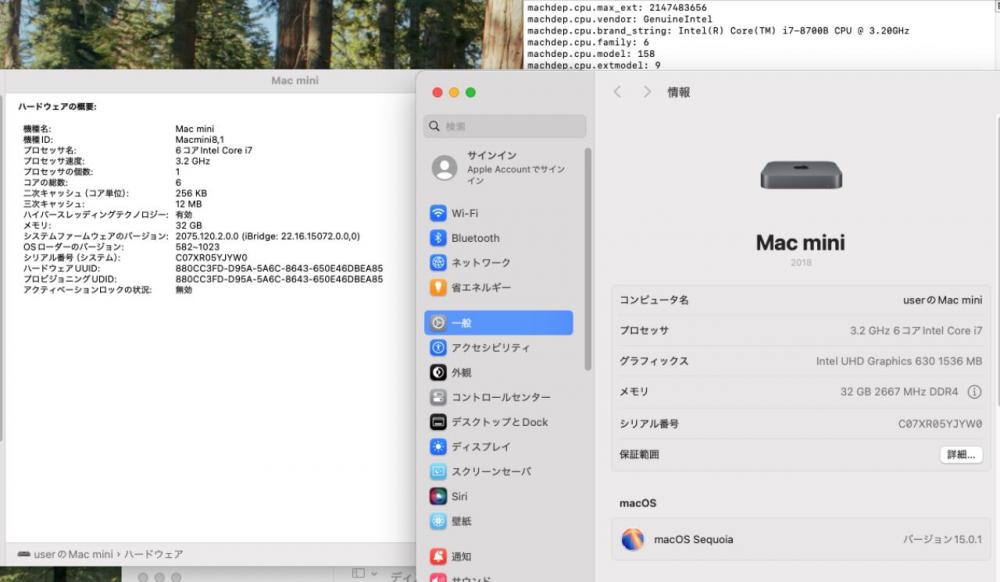Screen dimensions: 1000x582
Task: Open the コントロールセンター icon
Action: (438, 397)
